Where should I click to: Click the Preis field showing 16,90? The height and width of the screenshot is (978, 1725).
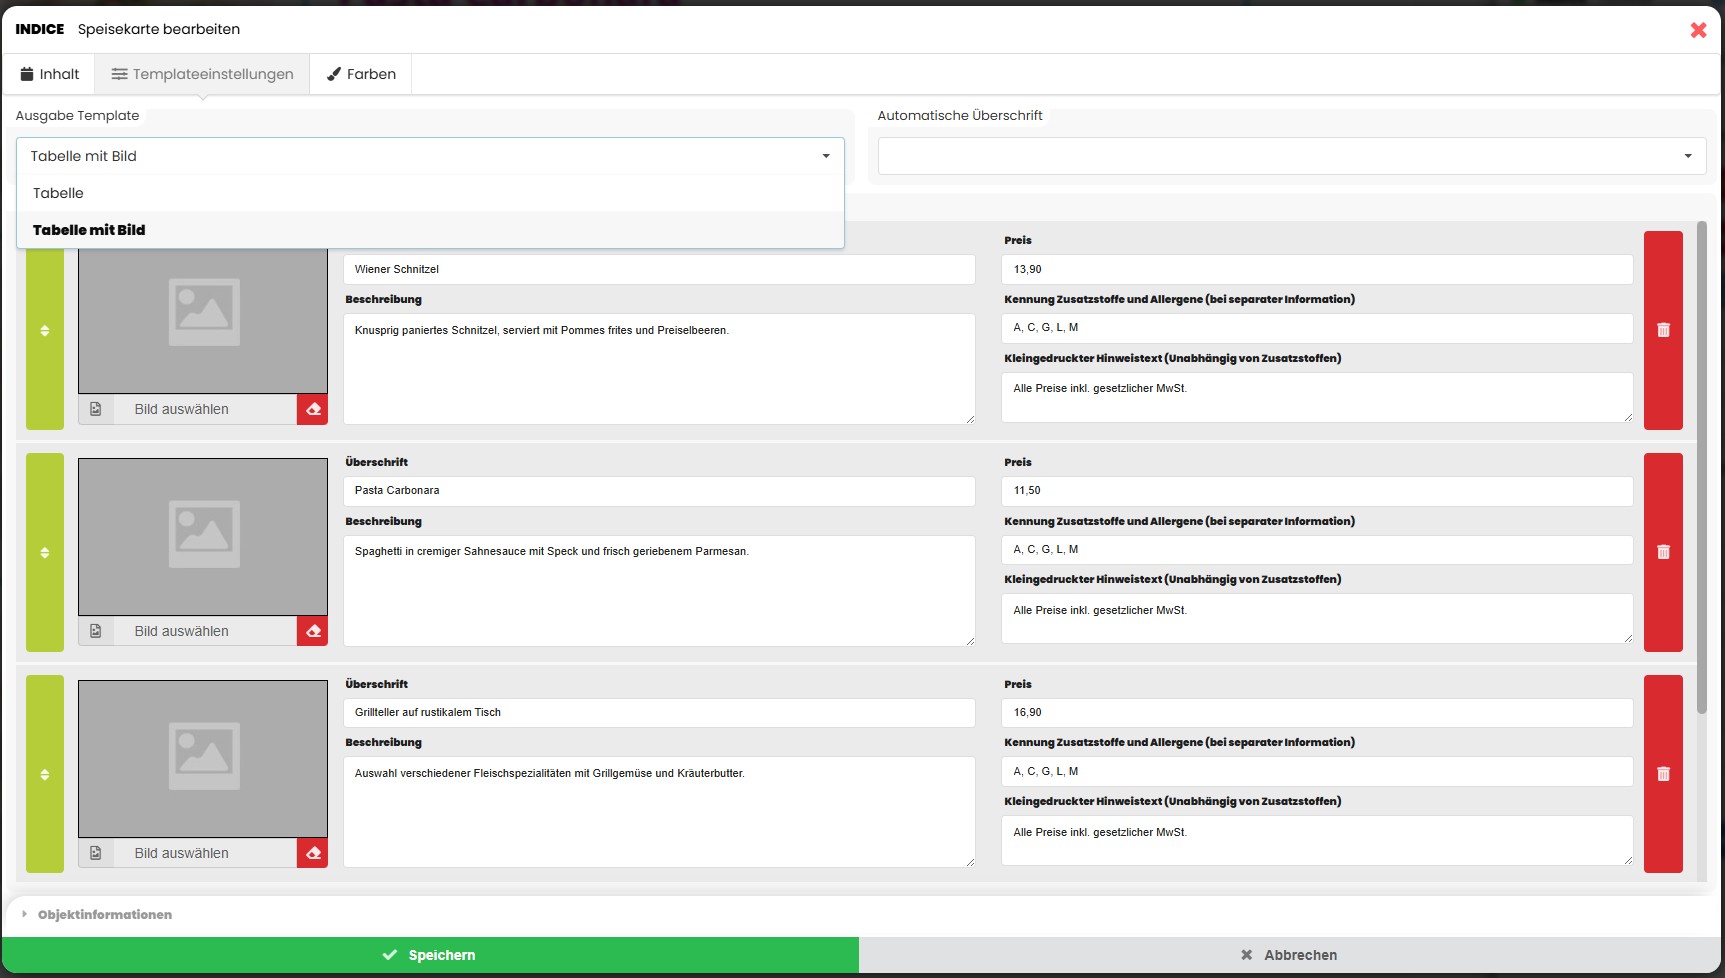coord(1316,712)
